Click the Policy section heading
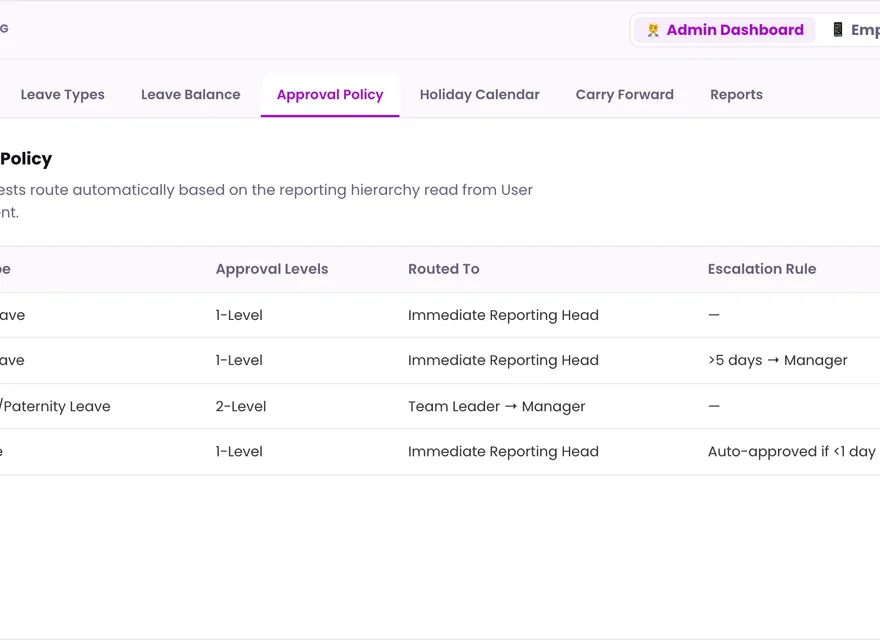880x640 pixels. 26,159
